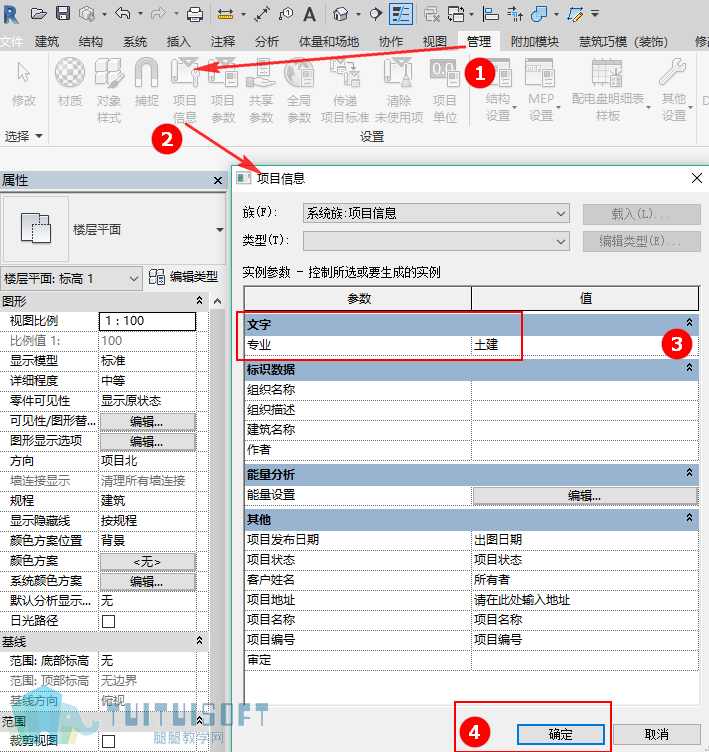Collapse the 能量分析 parameter group
709x752 pixels.
(x=689, y=472)
